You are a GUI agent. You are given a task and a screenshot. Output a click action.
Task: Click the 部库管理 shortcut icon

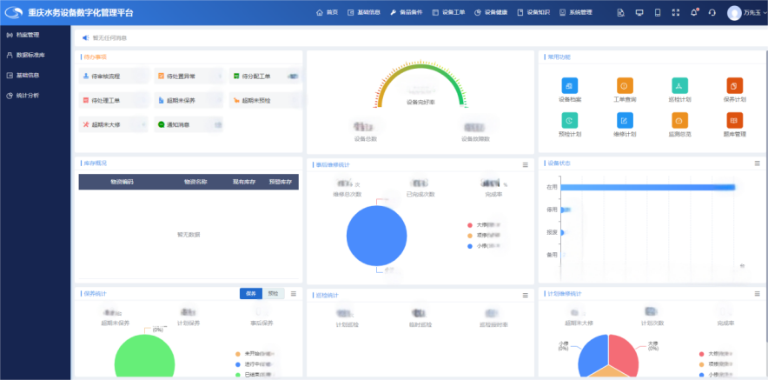734,120
